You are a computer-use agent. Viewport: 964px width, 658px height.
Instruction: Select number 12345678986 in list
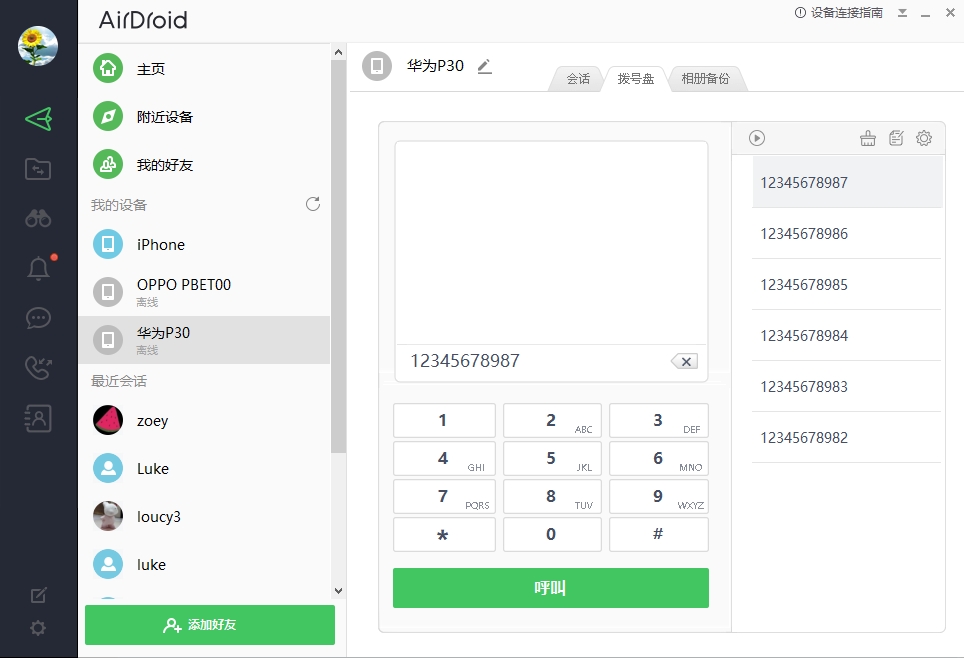pos(847,233)
